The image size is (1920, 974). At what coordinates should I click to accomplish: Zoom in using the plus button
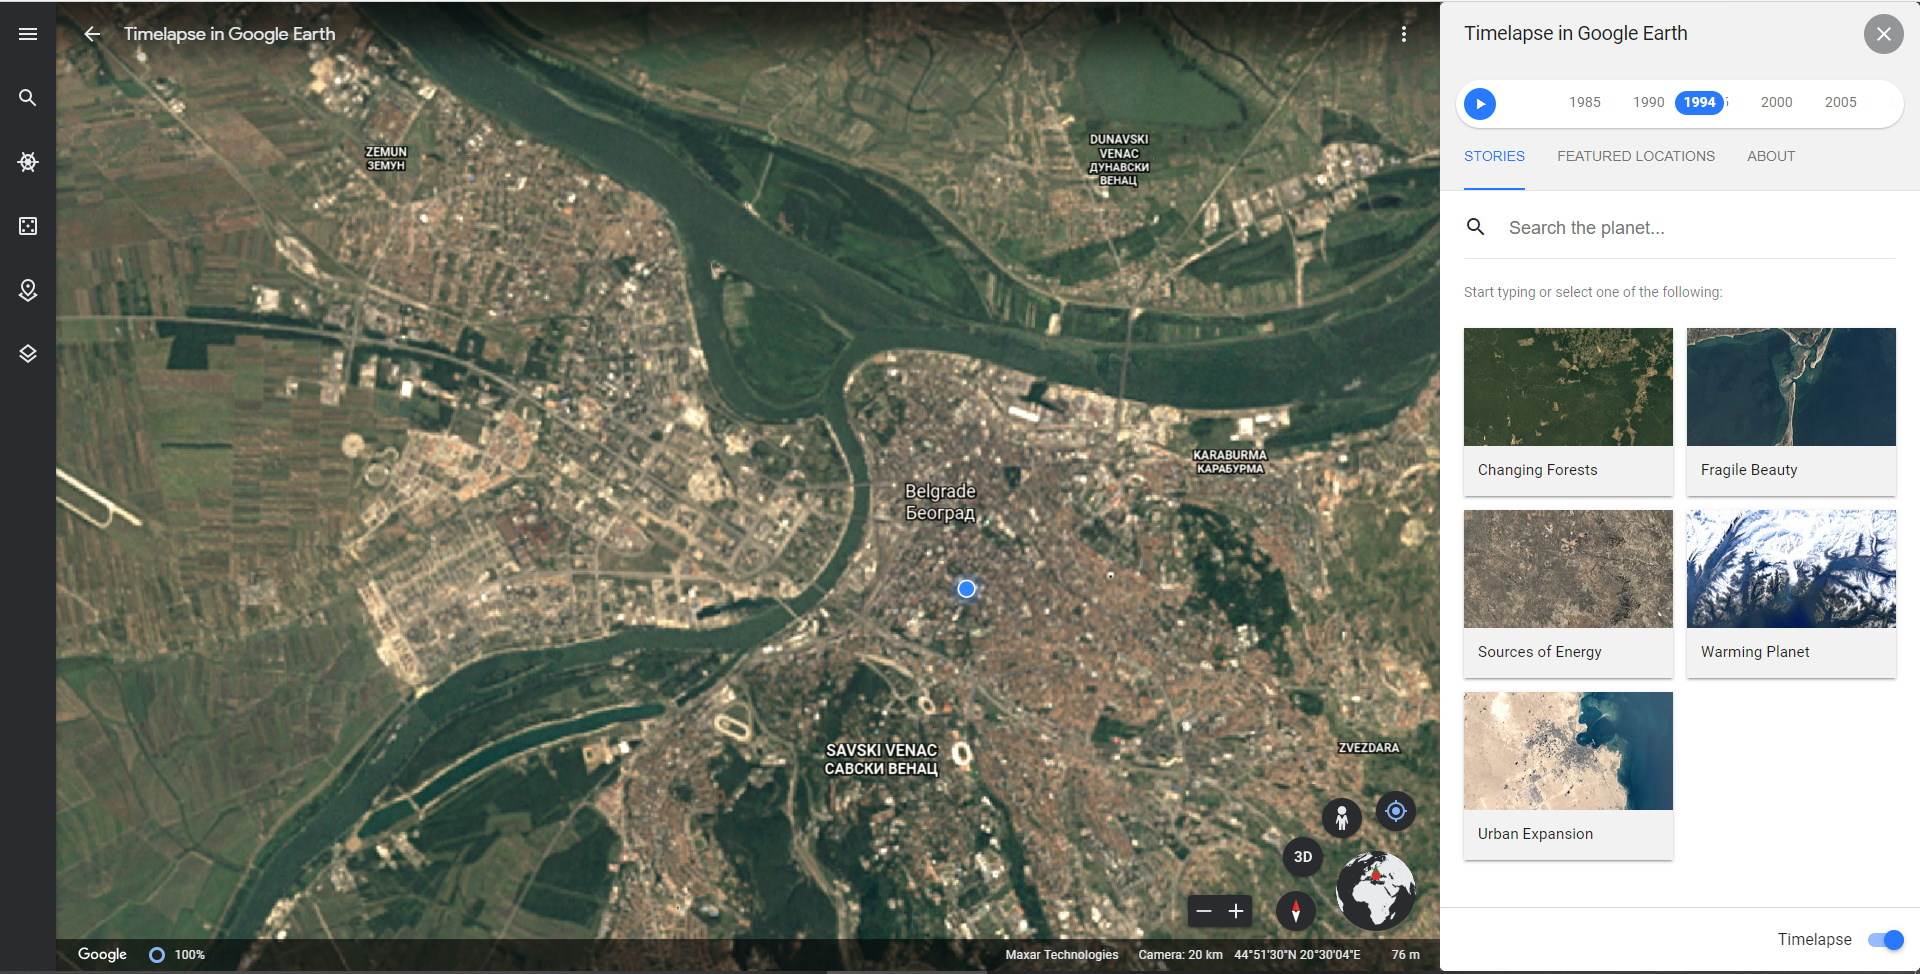(x=1236, y=911)
